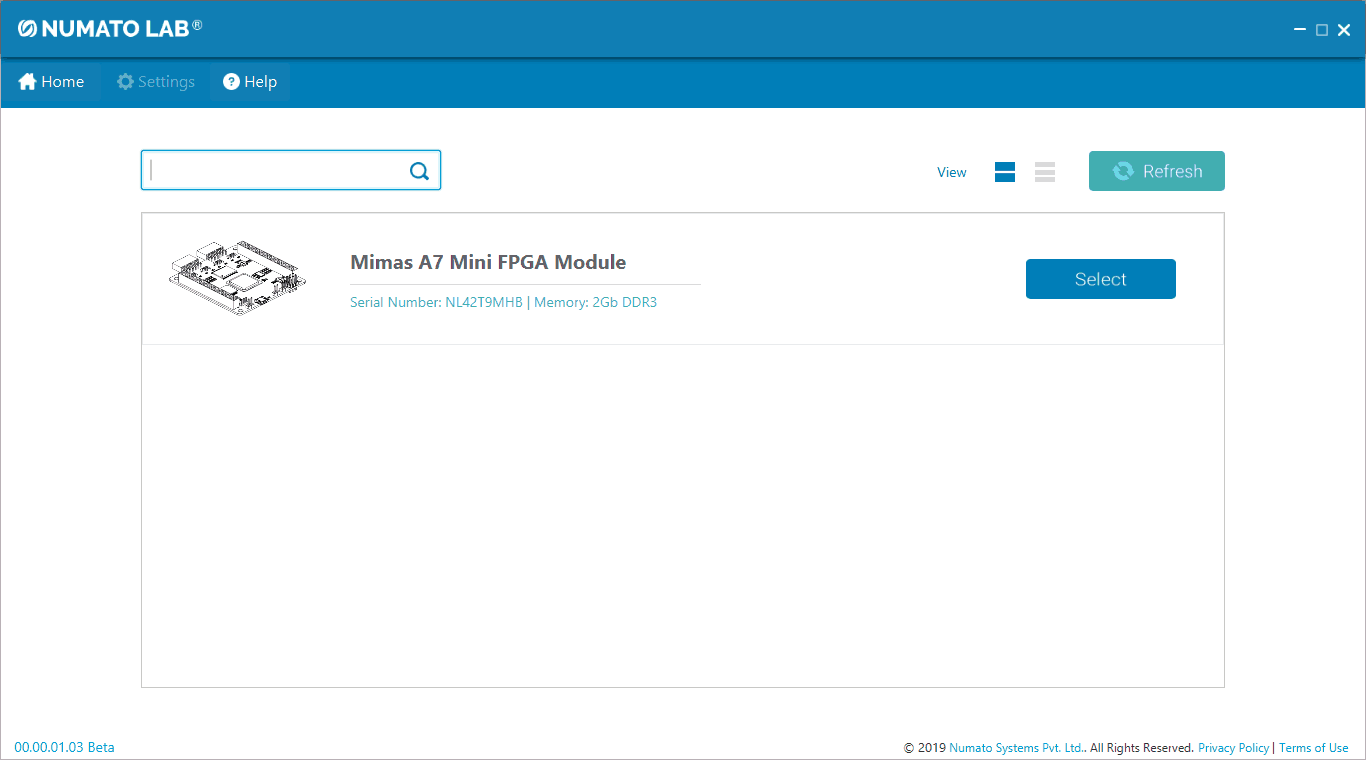Click the Numato Lab logo
The image size is (1366, 760).
coord(110,28)
